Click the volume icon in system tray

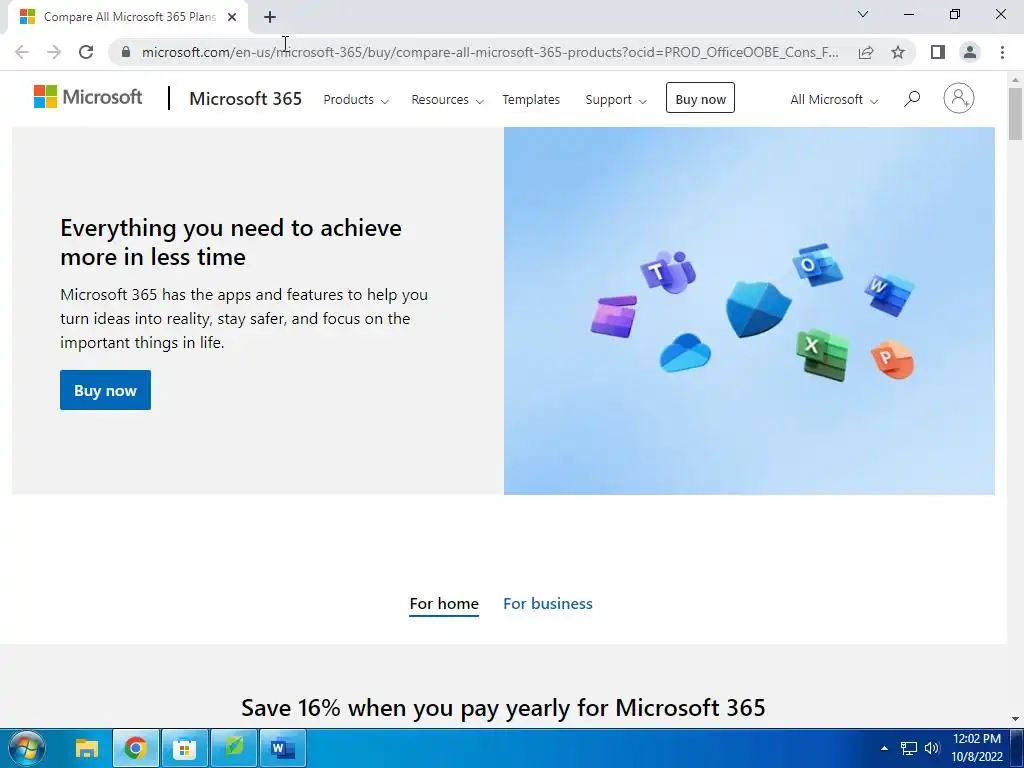932,748
